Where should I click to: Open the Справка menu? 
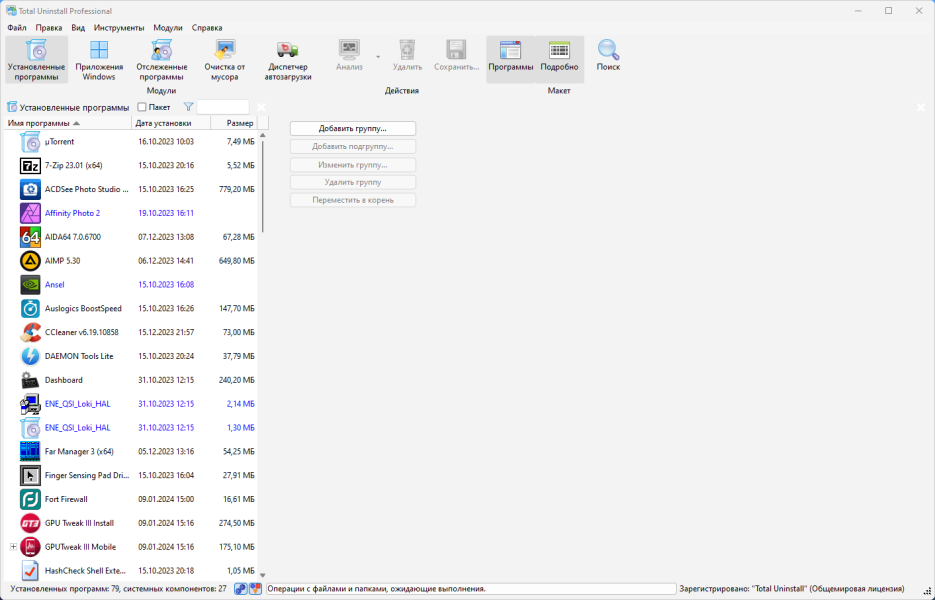pos(207,28)
